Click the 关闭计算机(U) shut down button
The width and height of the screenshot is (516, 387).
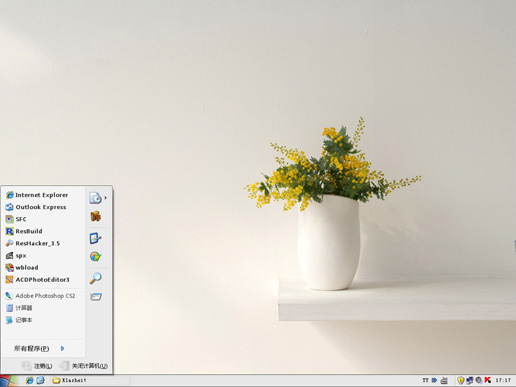tap(84, 366)
